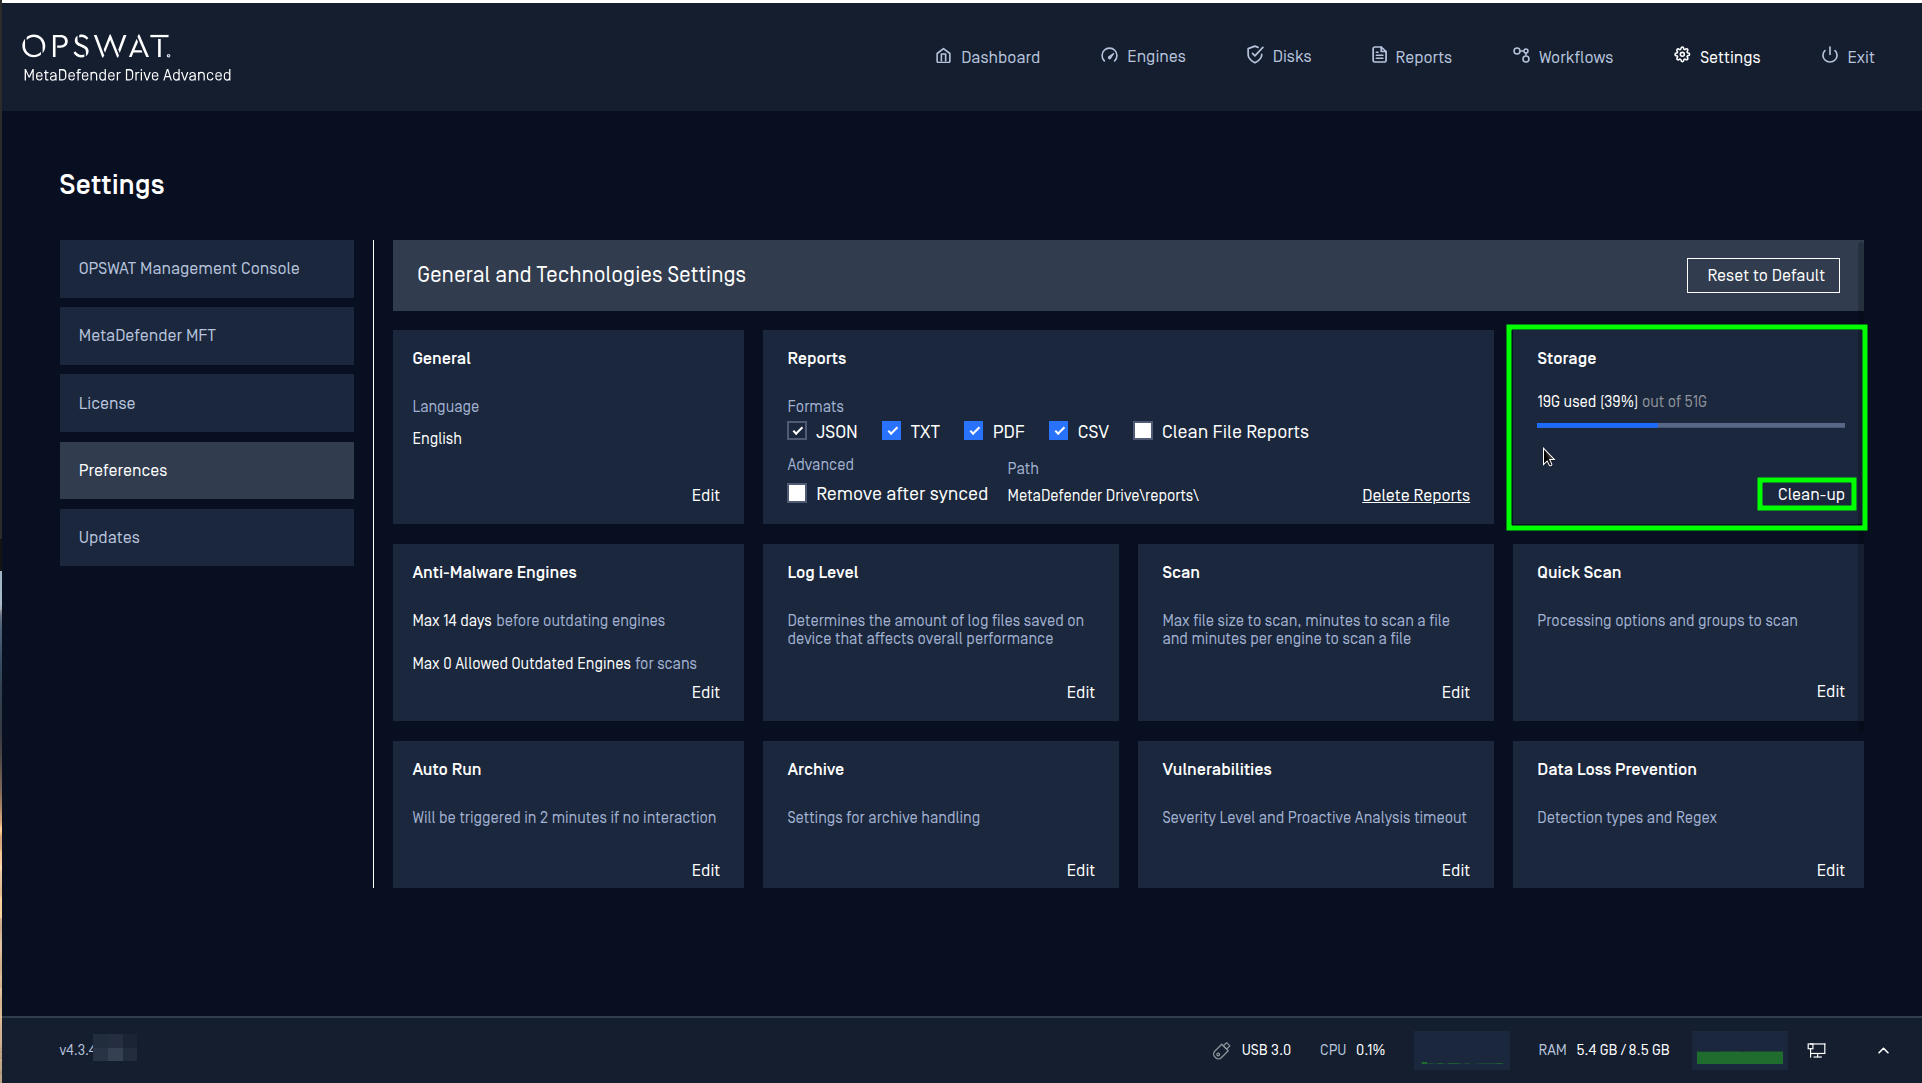The image size is (1922, 1083).
Task: Click the Settings gear icon
Action: (1682, 55)
